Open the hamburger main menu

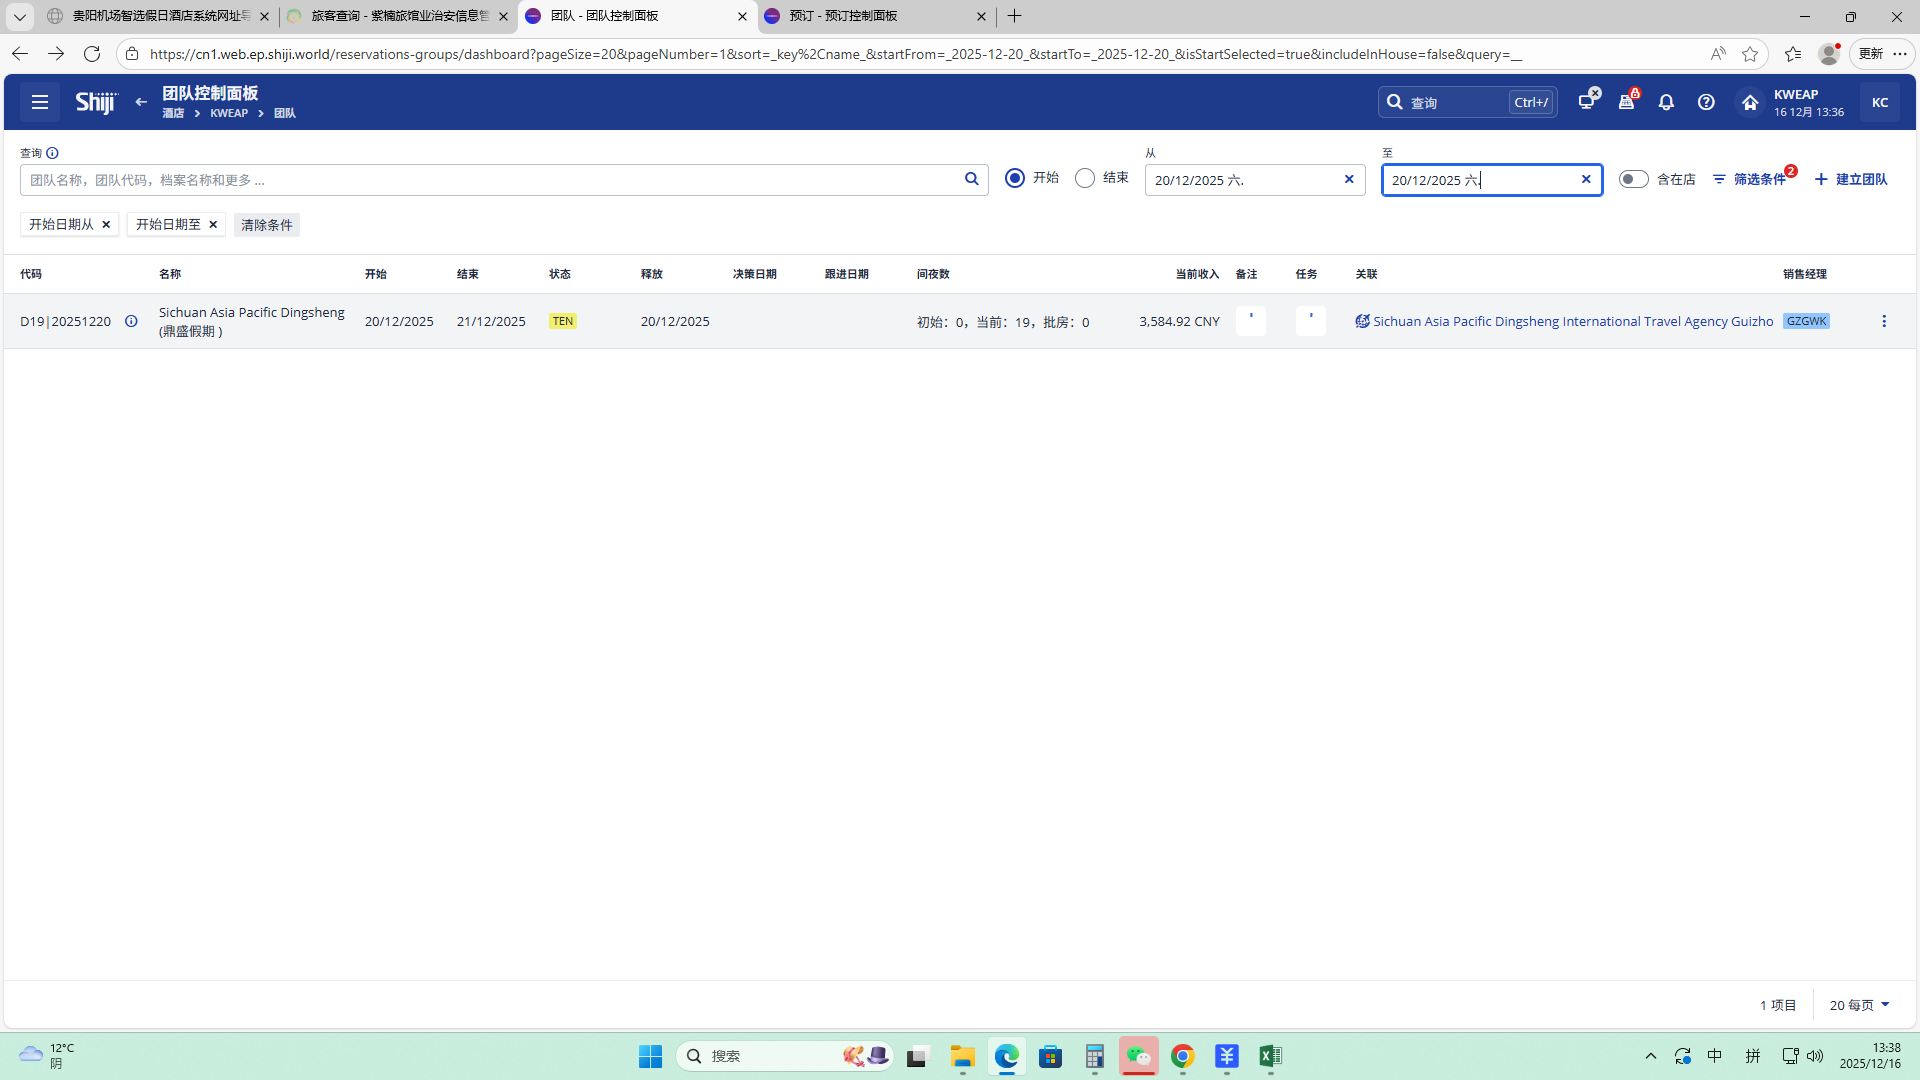(40, 102)
